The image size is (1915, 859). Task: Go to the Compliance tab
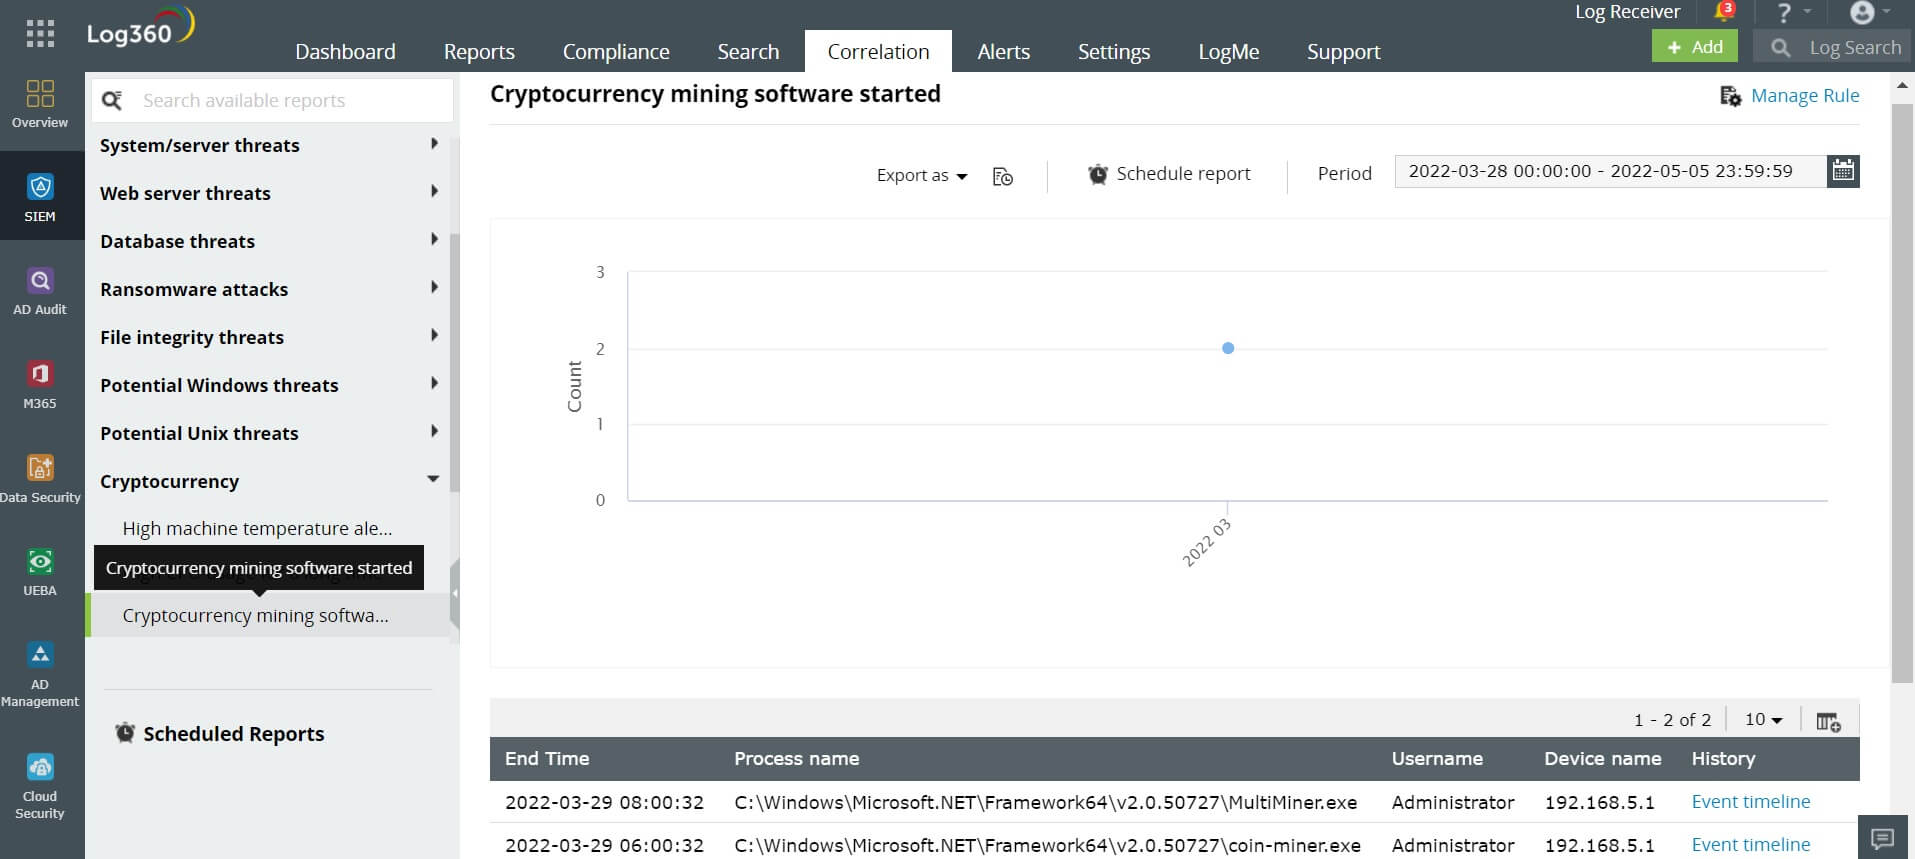(x=616, y=52)
